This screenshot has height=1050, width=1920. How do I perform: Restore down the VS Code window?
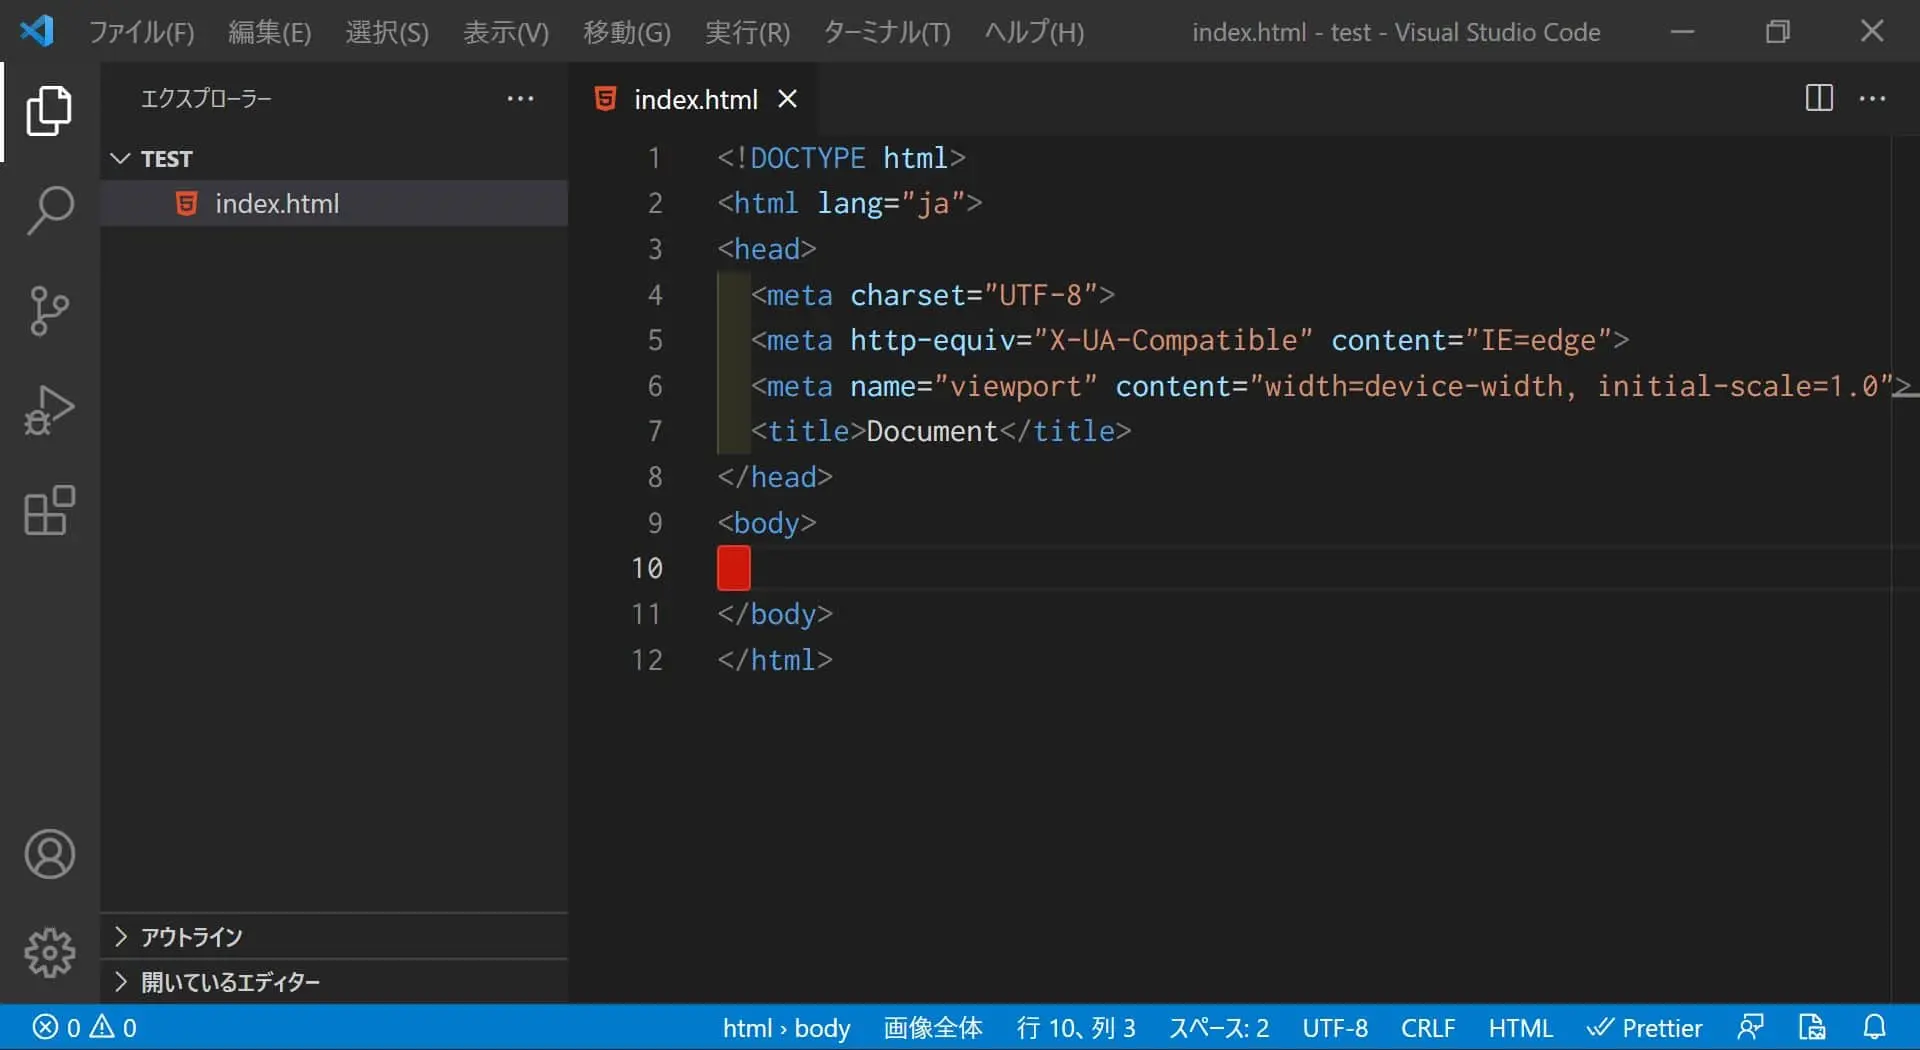[1777, 31]
